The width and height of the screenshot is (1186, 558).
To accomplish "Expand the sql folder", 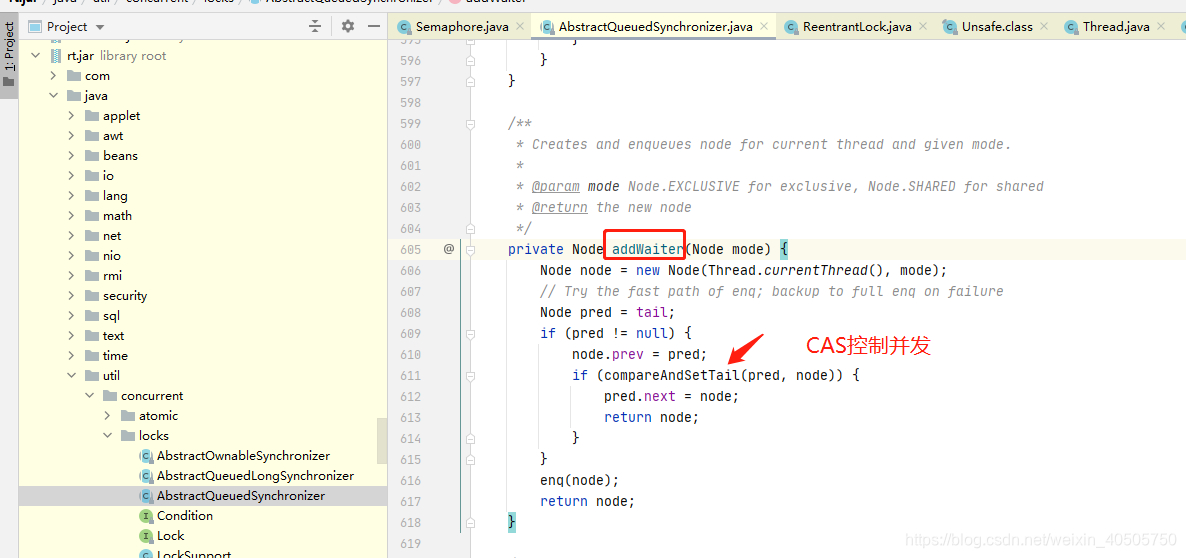I will click(71, 316).
